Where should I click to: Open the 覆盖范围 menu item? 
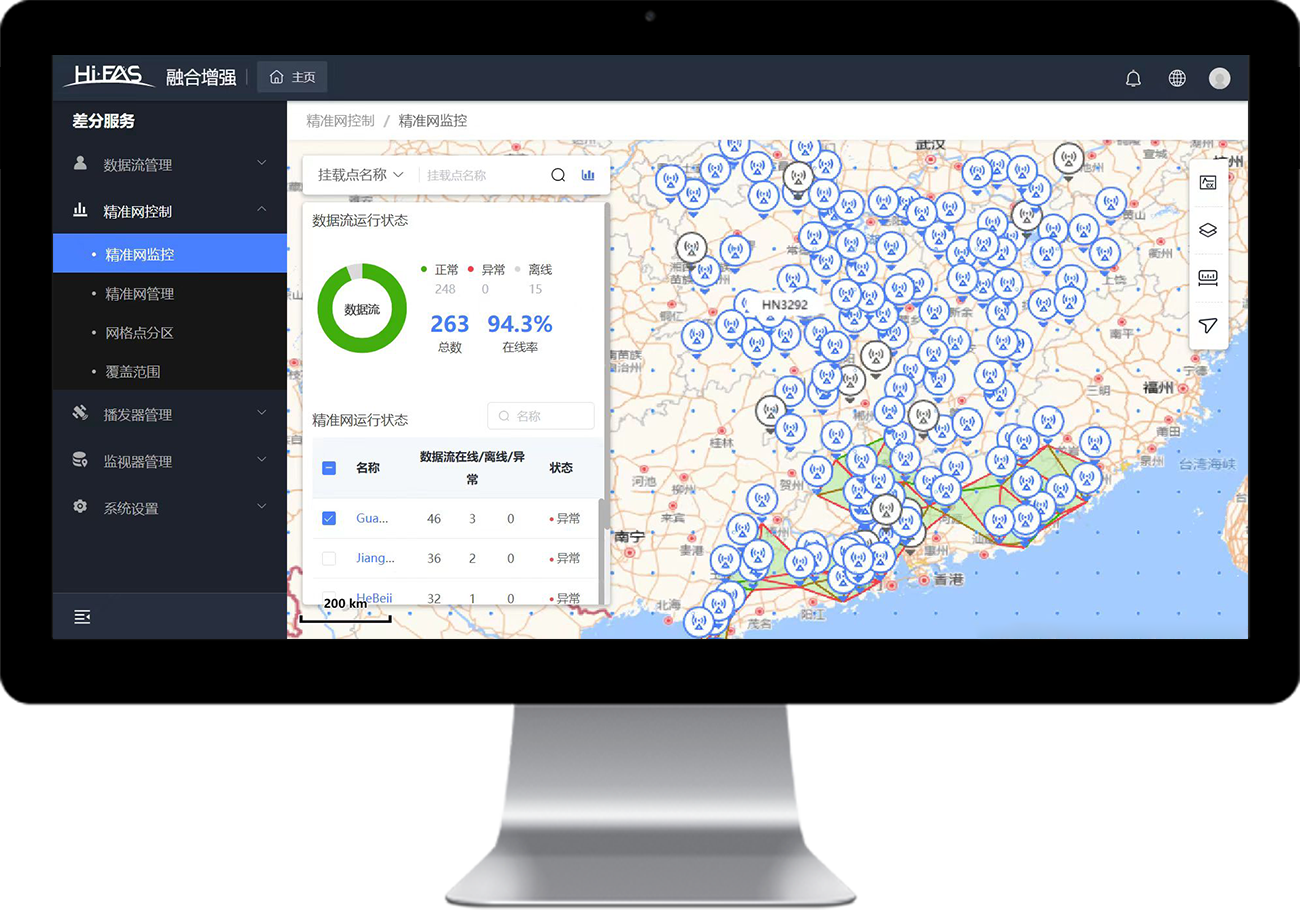pos(133,372)
